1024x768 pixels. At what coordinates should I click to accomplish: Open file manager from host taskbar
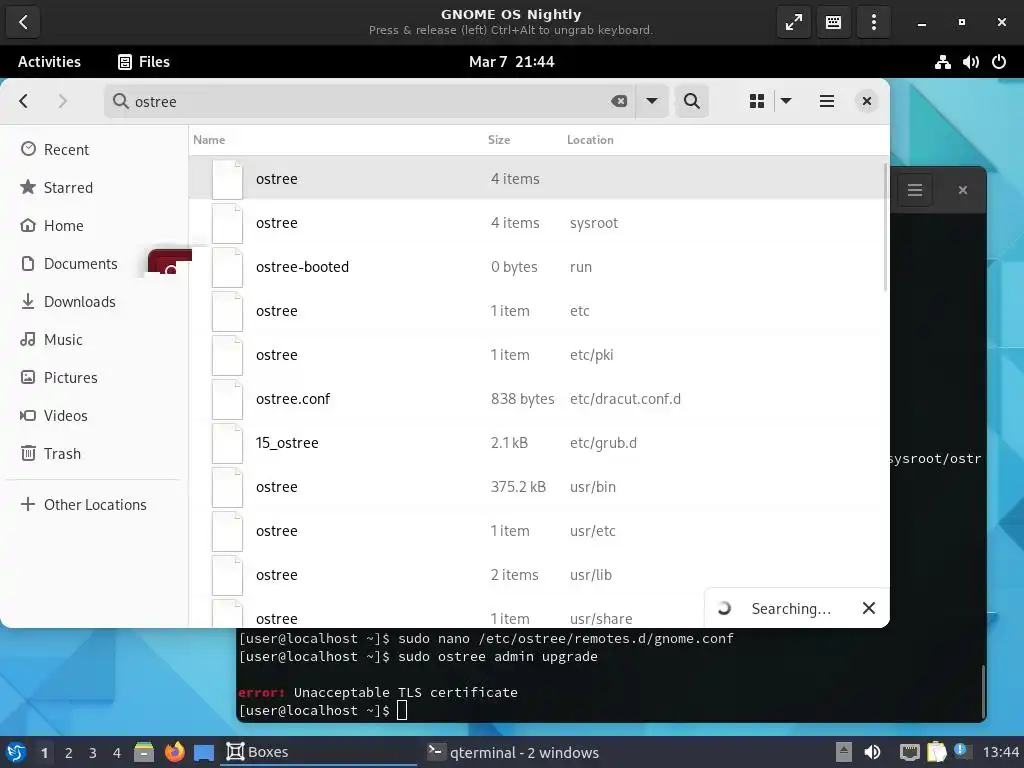coord(144,752)
